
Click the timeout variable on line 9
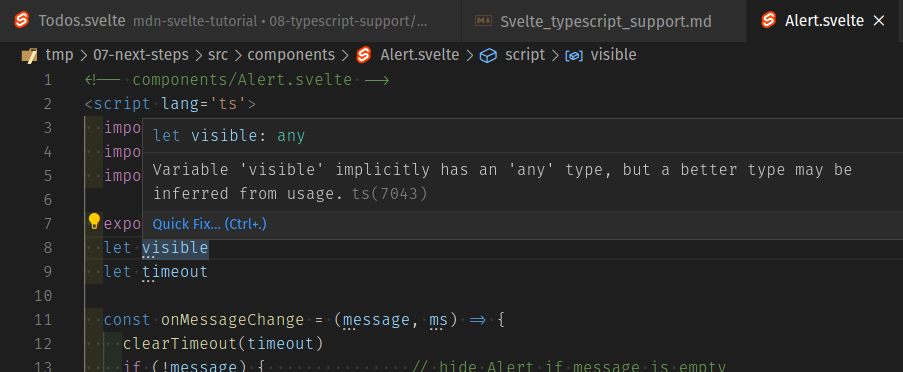[x=175, y=272]
